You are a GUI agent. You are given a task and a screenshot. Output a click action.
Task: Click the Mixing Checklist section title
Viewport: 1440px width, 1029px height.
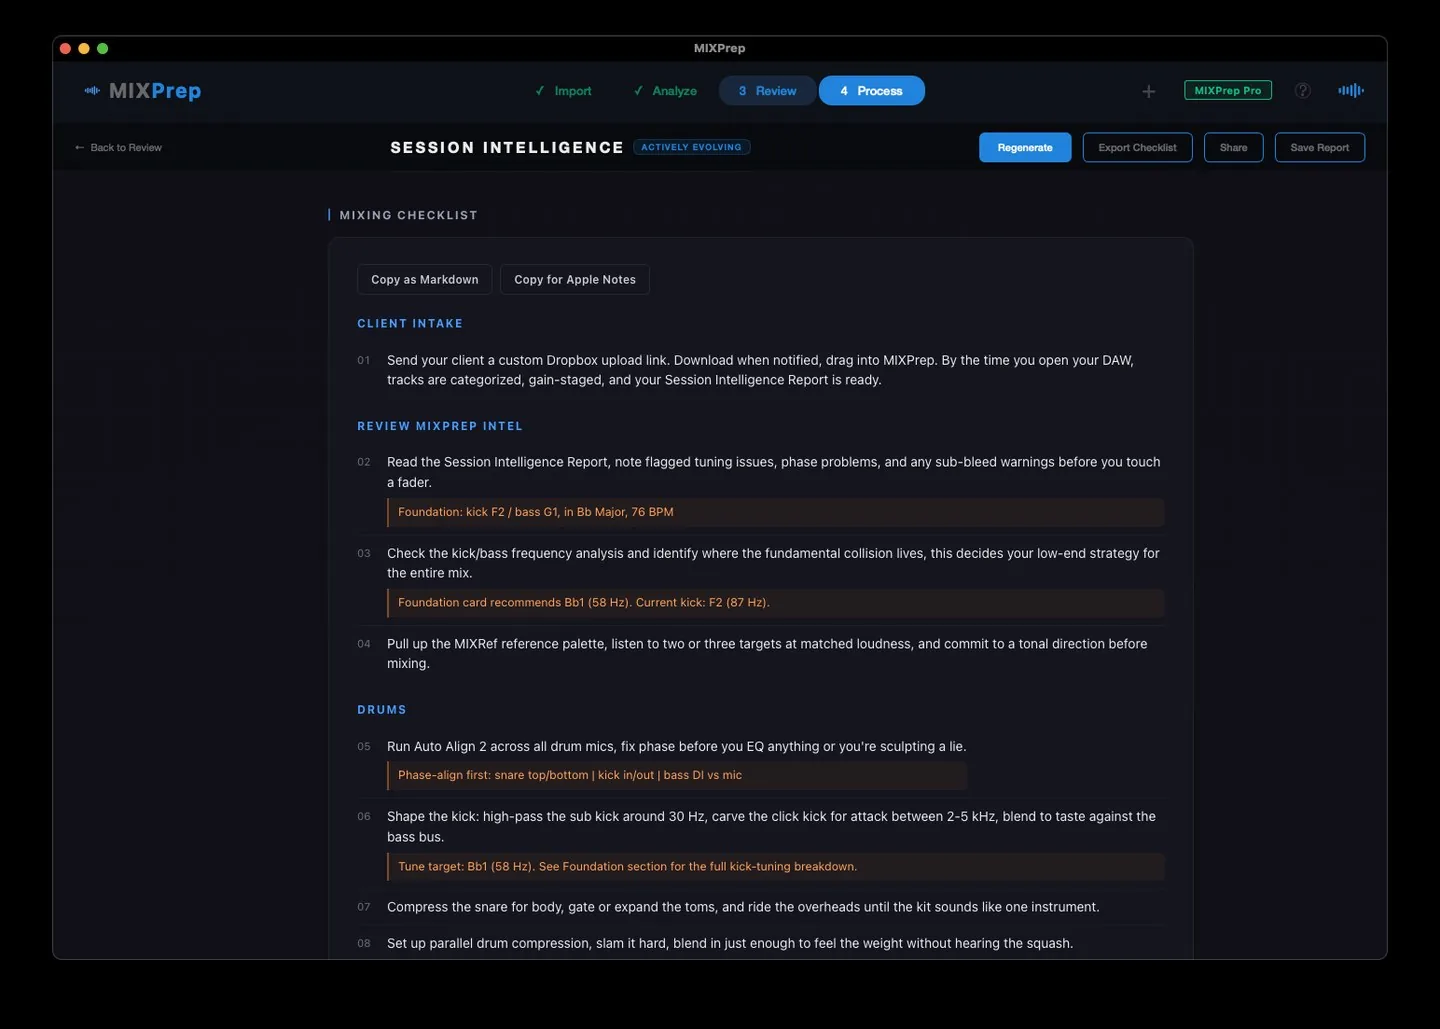[x=408, y=215]
